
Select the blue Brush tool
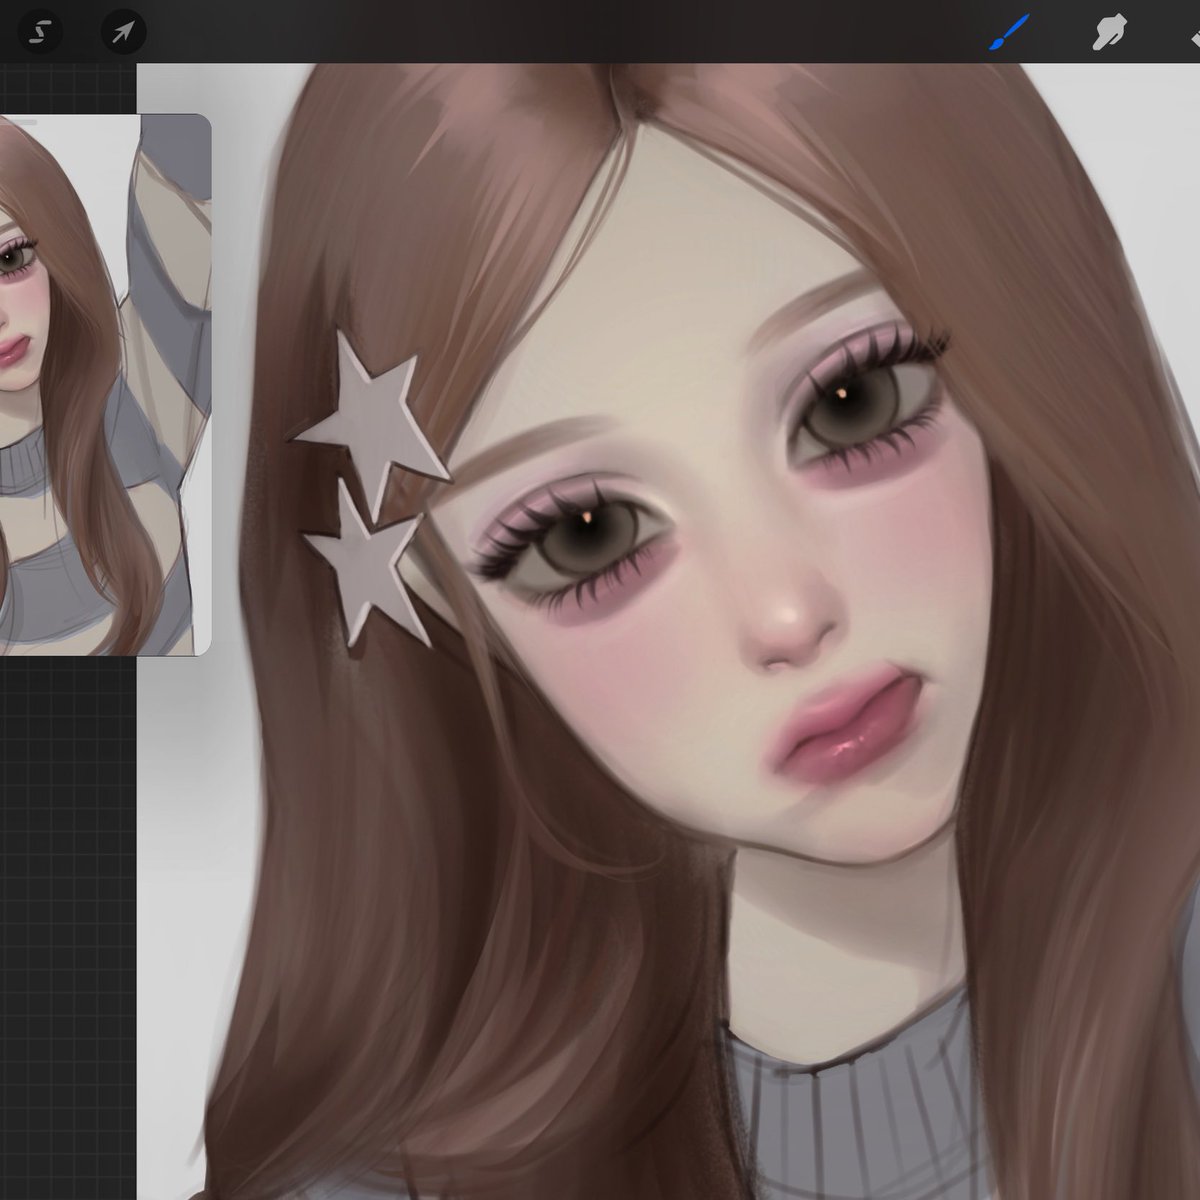pos(1008,32)
